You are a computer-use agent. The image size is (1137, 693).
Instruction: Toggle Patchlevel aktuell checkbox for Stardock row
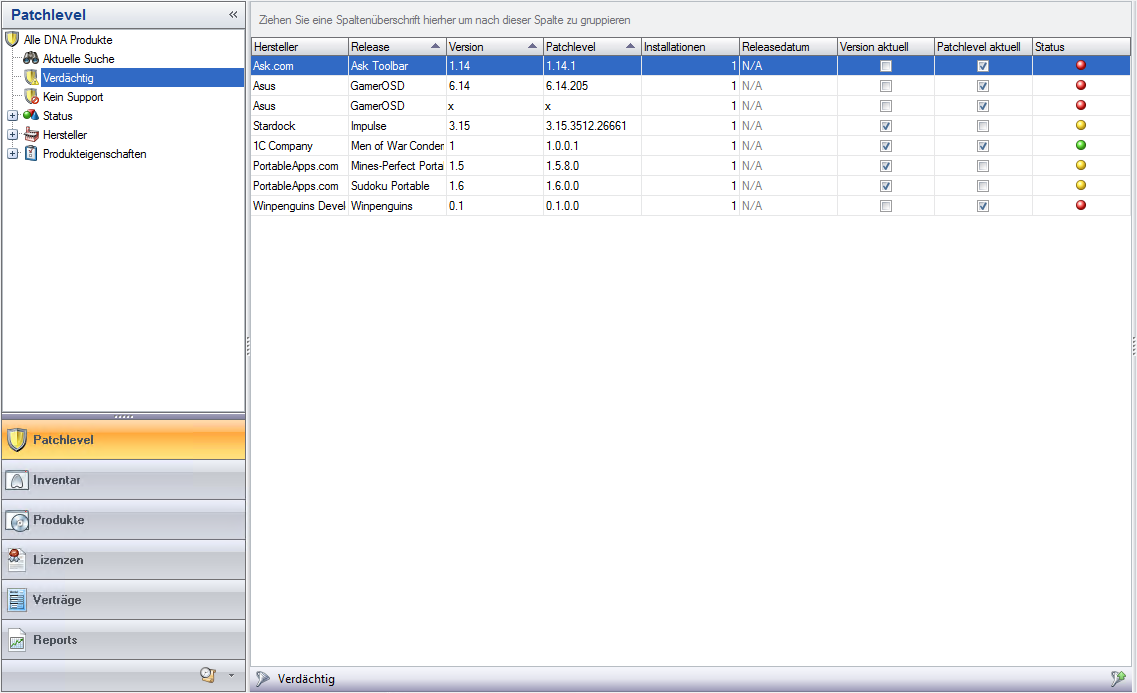click(983, 126)
